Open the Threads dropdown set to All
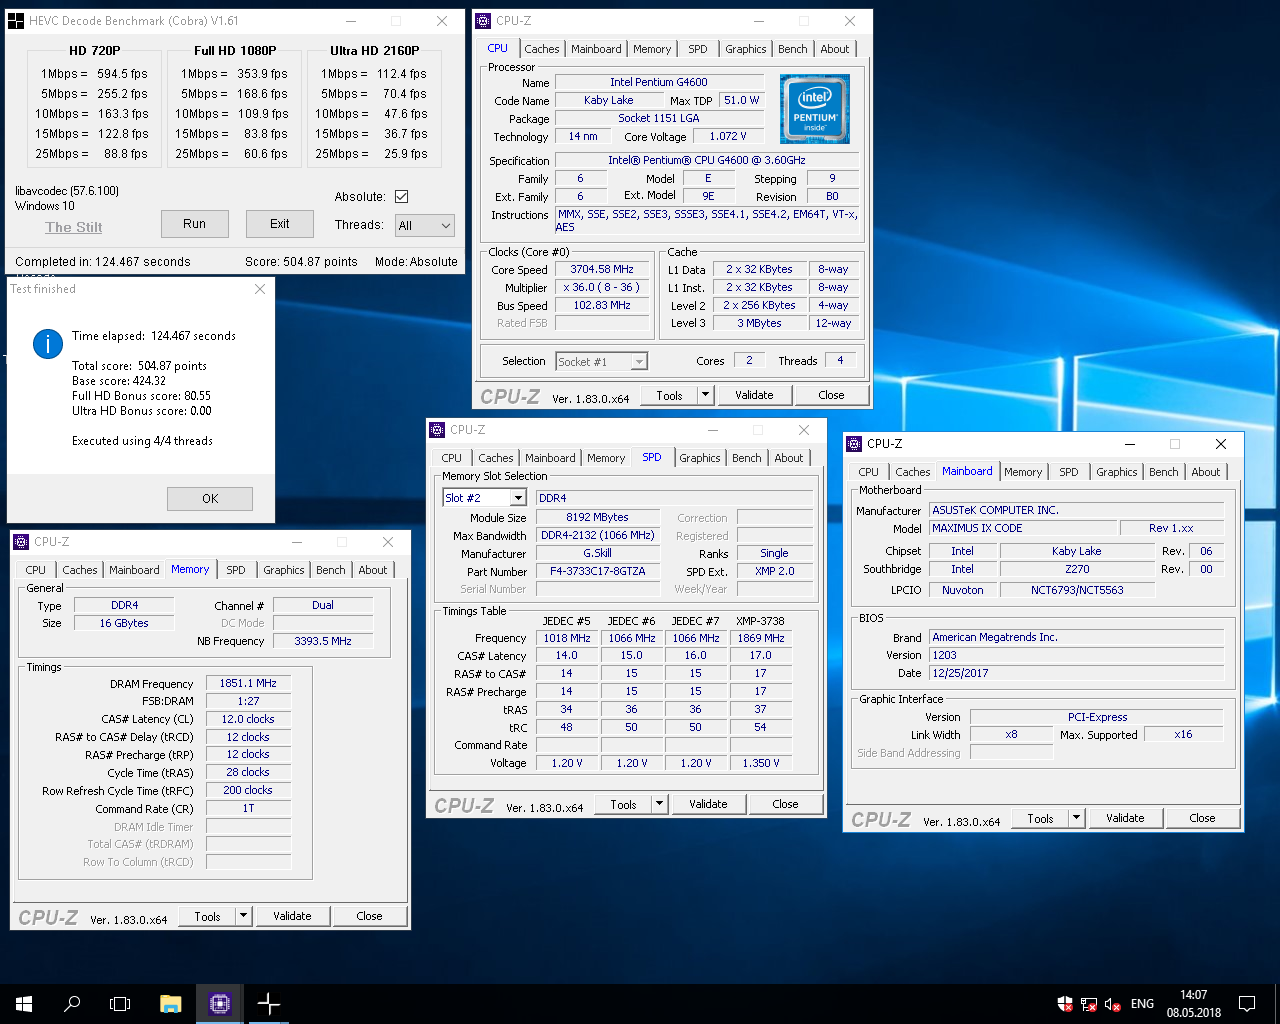This screenshot has height=1024, width=1280. pyautogui.click(x=425, y=226)
